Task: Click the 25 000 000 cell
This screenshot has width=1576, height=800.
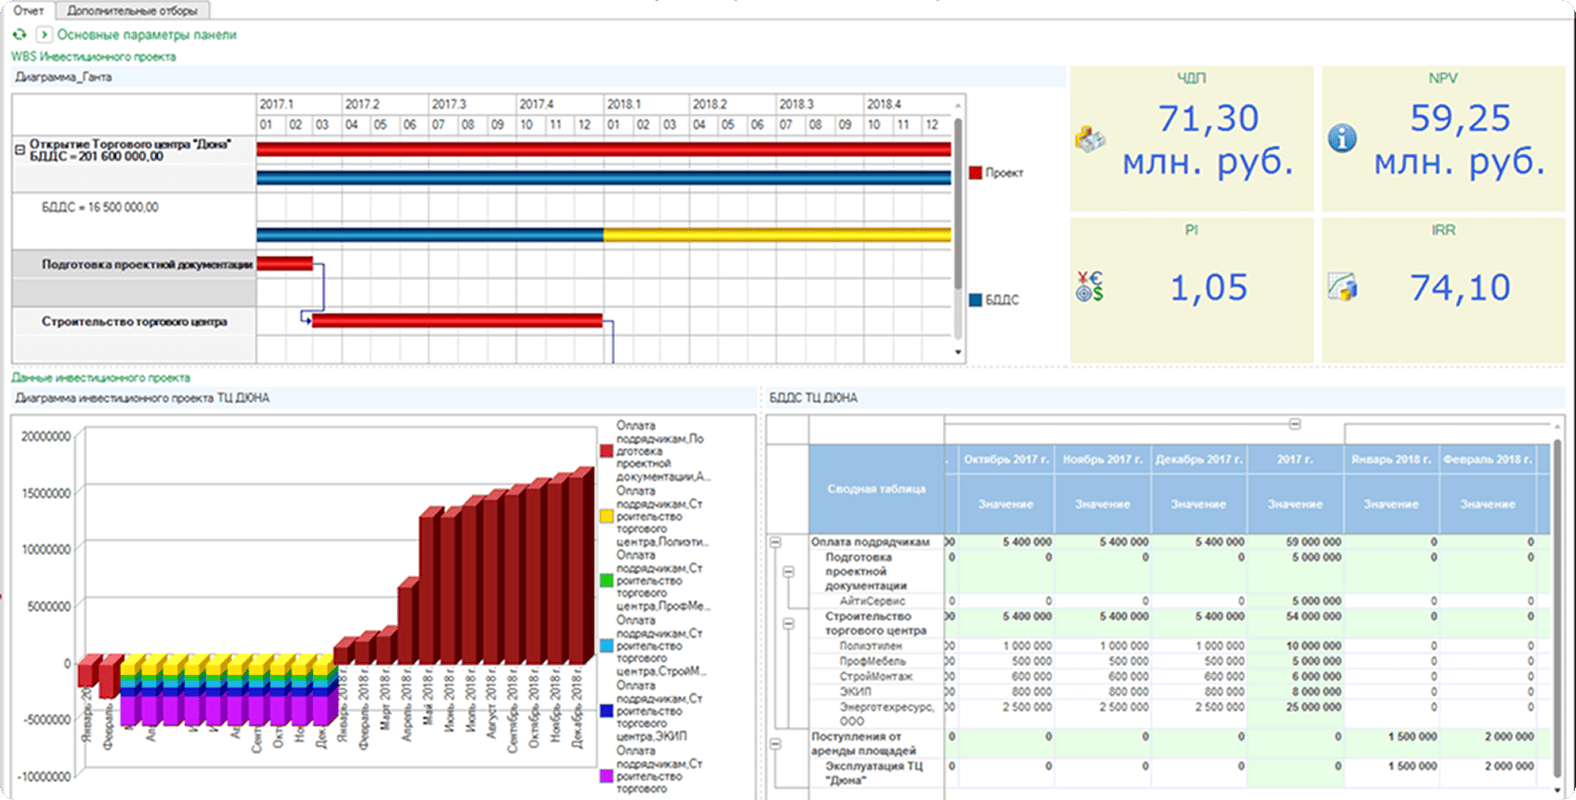Action: tap(1295, 707)
